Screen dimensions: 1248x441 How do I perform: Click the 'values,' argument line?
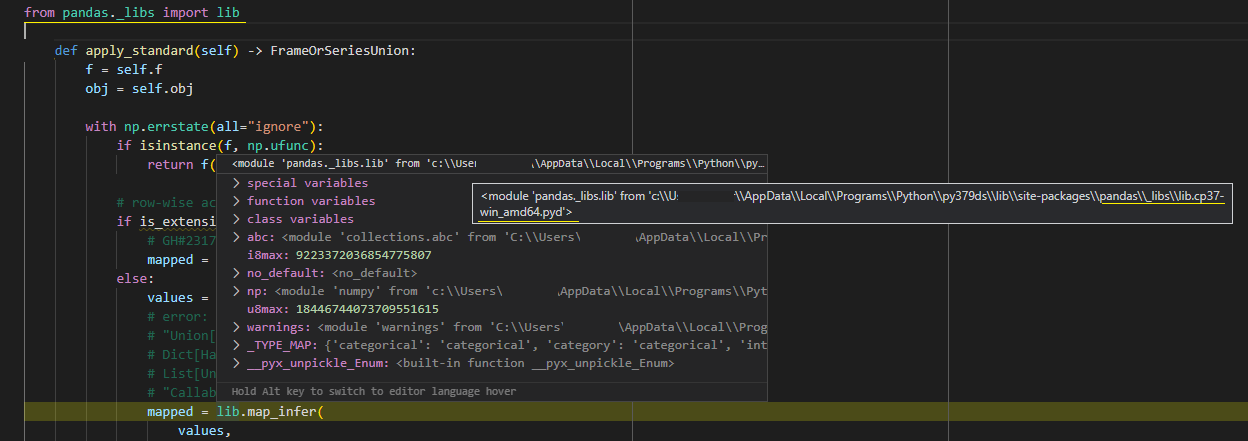click(204, 431)
